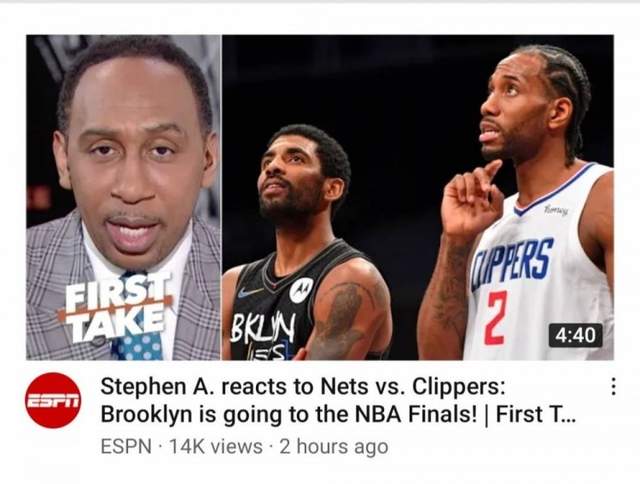Click the BKLYN lettering on black jersey
Screen dimensions: 640x484
(263, 329)
